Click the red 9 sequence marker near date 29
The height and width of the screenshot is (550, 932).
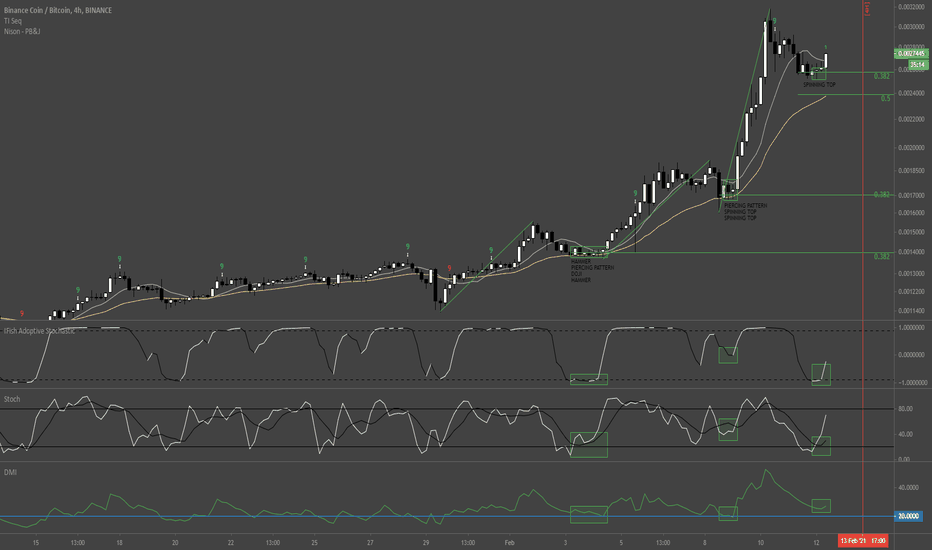click(x=449, y=269)
